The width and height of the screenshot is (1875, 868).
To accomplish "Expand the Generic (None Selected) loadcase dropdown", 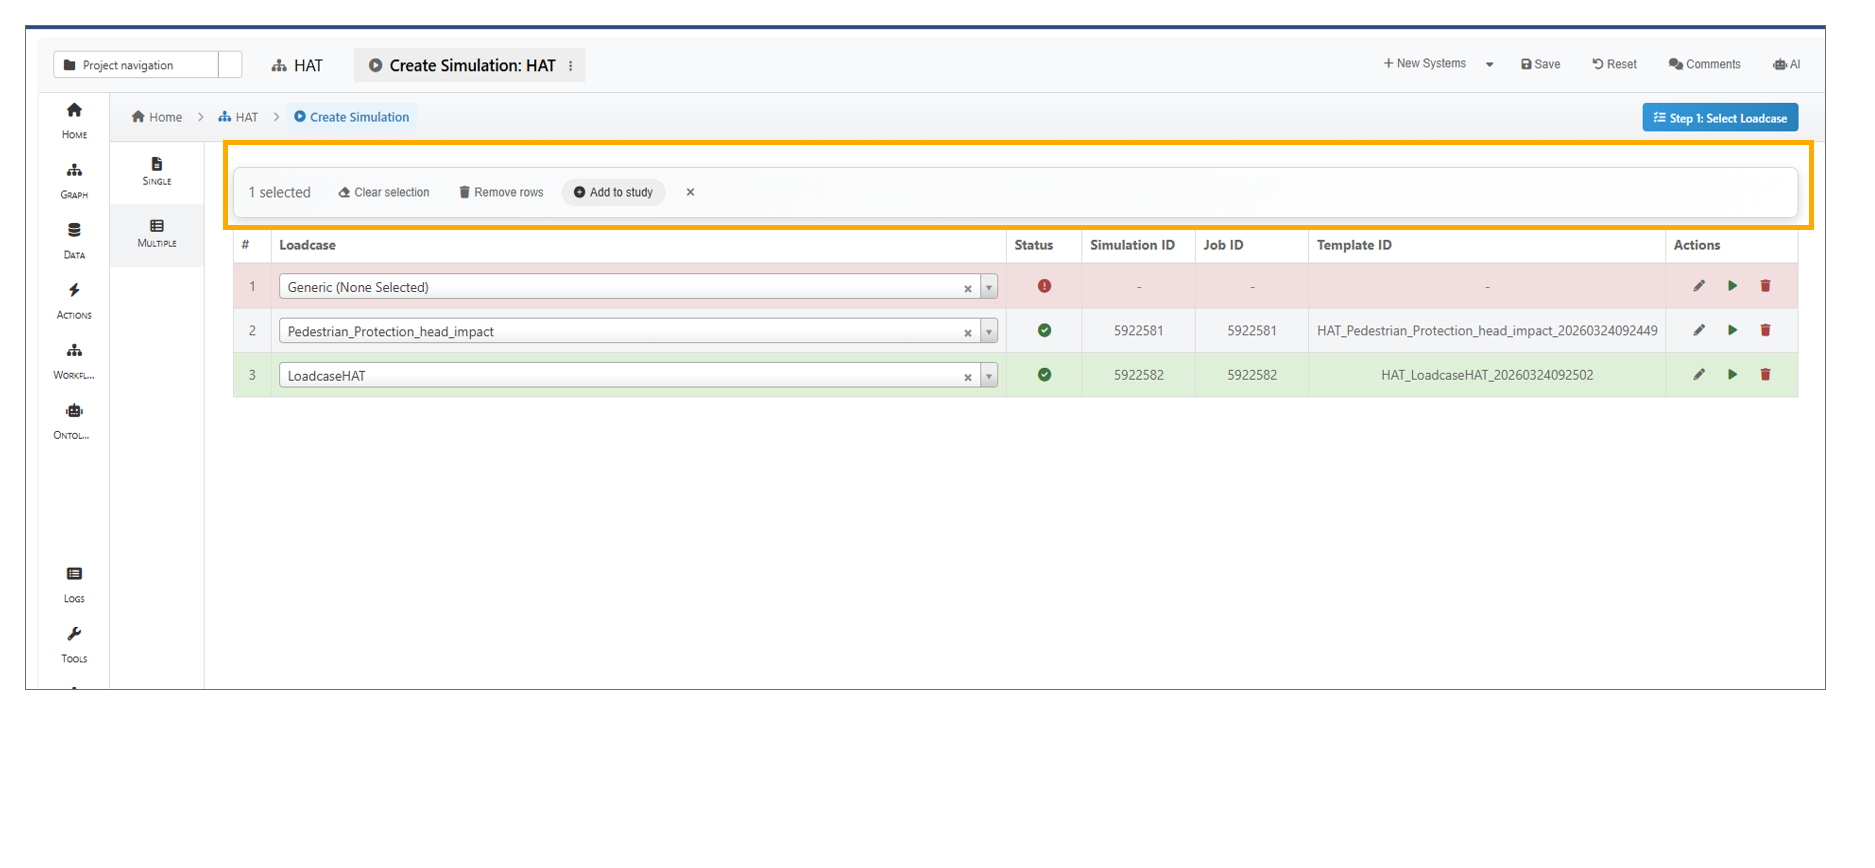I will [988, 288].
